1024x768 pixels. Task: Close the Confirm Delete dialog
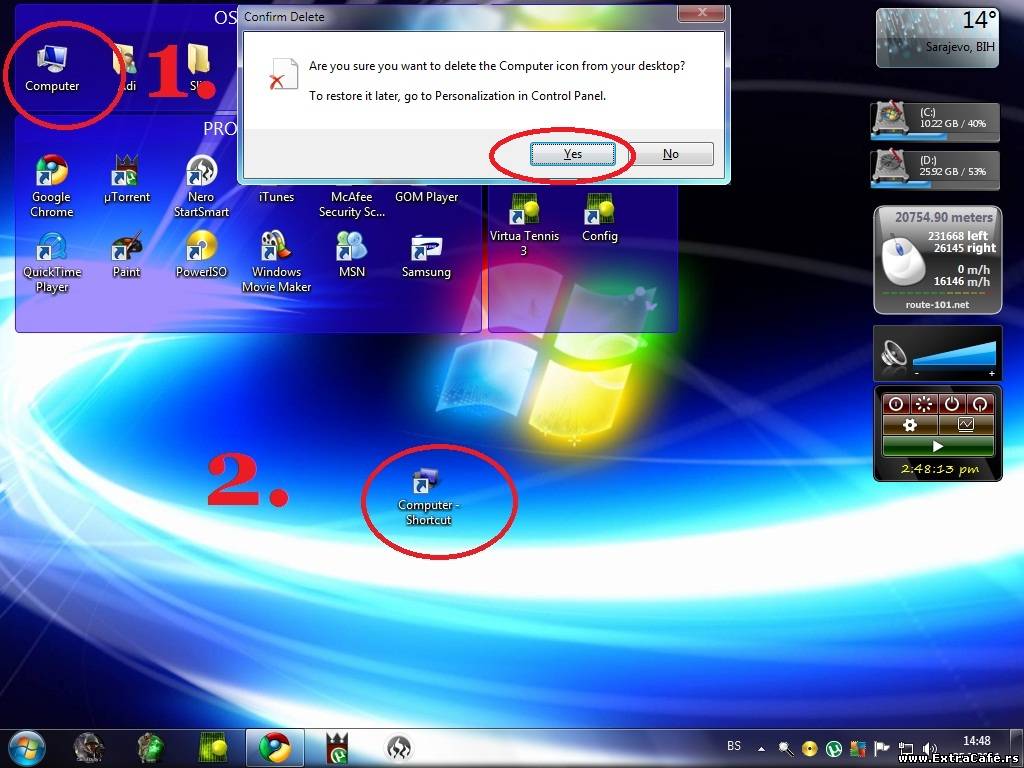pyautogui.click(x=702, y=12)
